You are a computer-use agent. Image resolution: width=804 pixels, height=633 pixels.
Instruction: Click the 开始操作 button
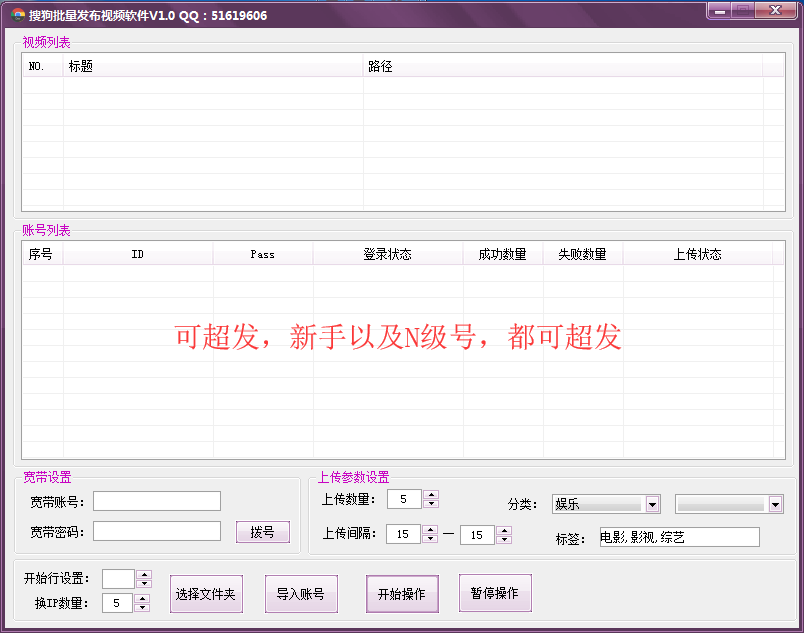[x=402, y=594]
